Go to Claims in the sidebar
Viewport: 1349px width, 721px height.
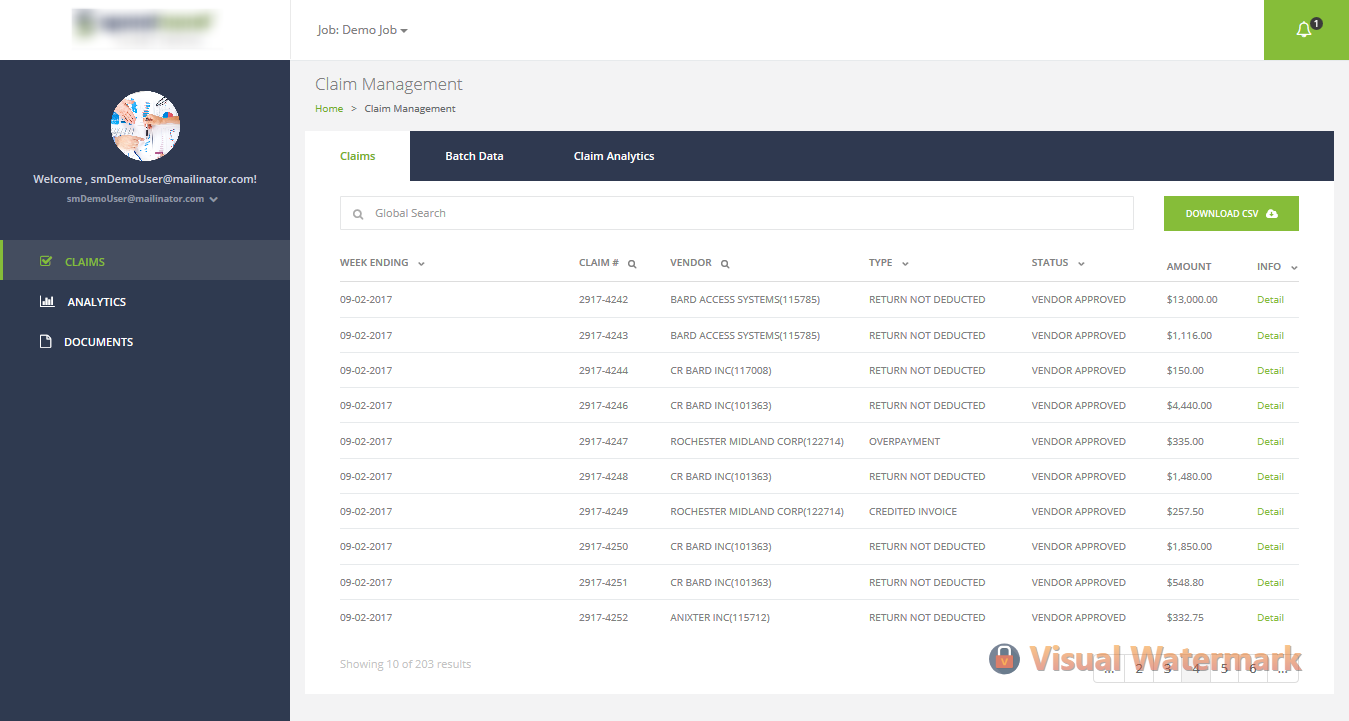[145, 261]
